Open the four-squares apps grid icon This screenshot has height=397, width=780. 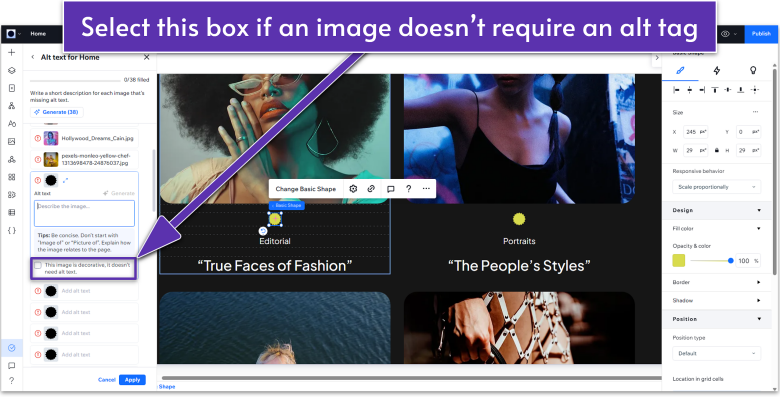pos(12,177)
